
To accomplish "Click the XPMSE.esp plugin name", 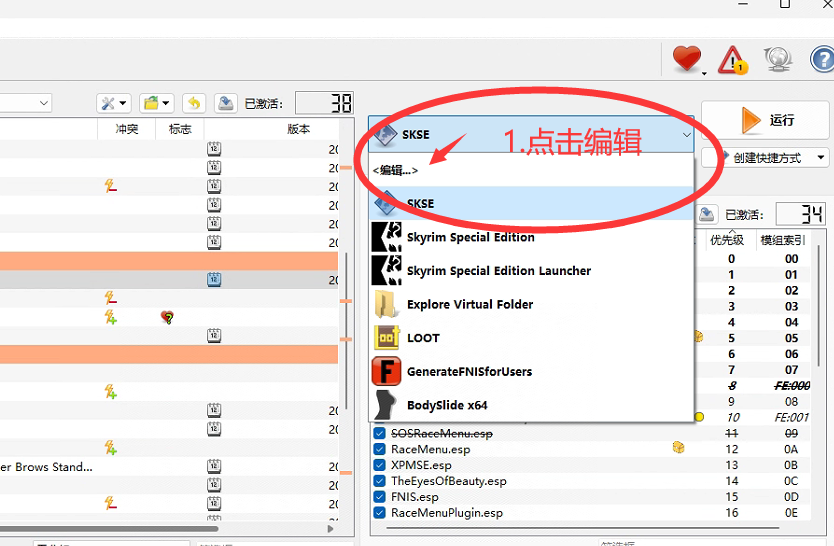I will tap(421, 465).
